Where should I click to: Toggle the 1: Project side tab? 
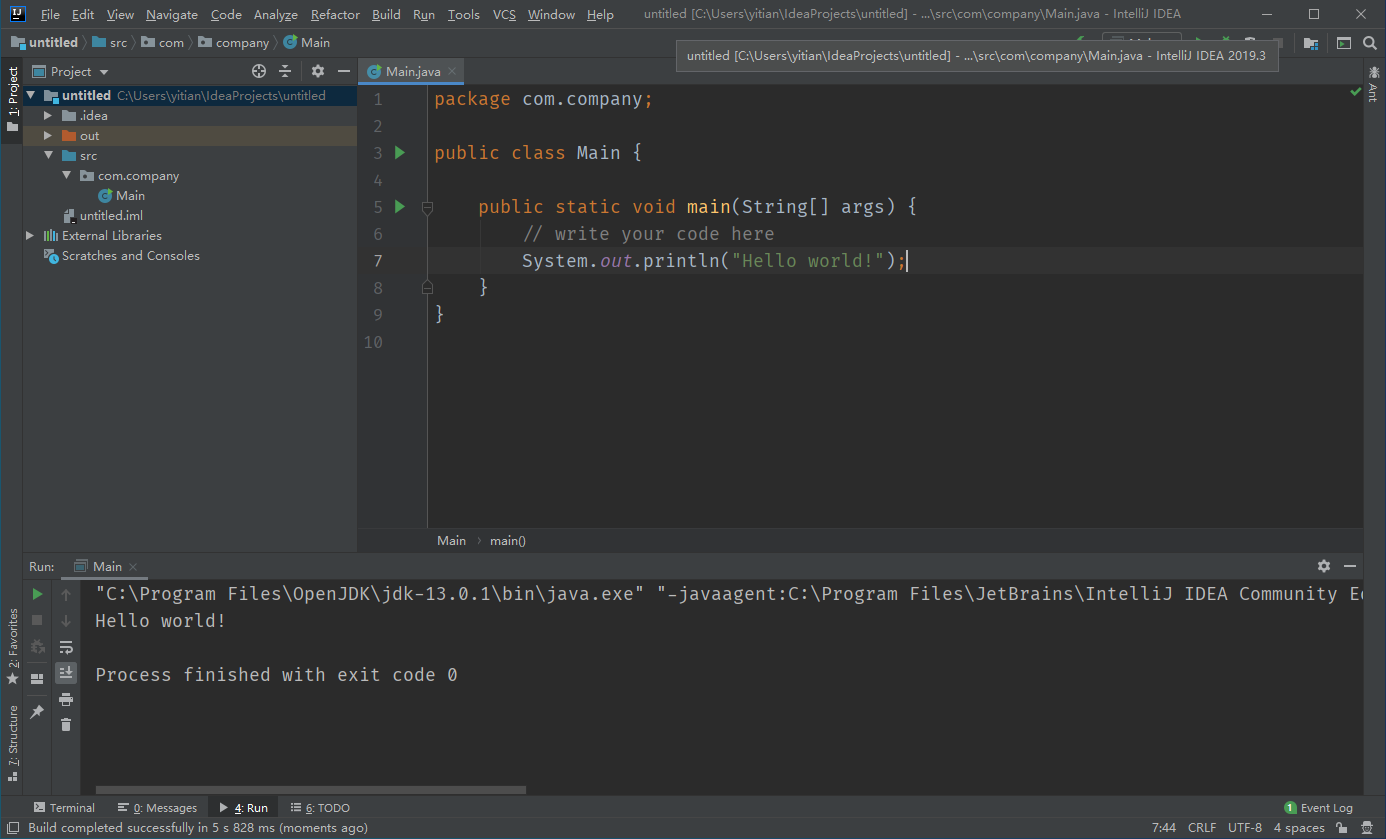pos(12,100)
